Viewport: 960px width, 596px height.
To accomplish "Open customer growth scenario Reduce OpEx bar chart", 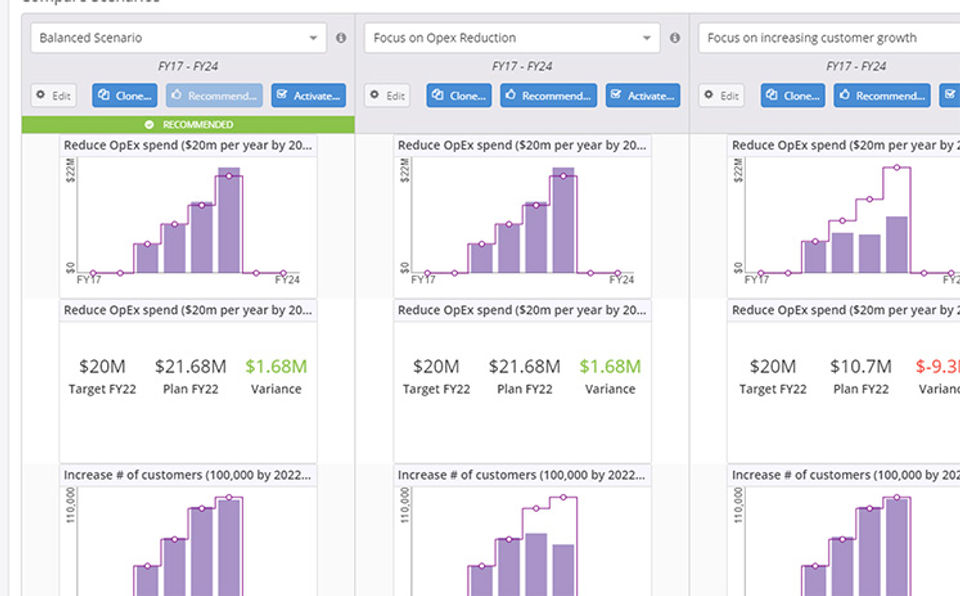I will (844, 224).
